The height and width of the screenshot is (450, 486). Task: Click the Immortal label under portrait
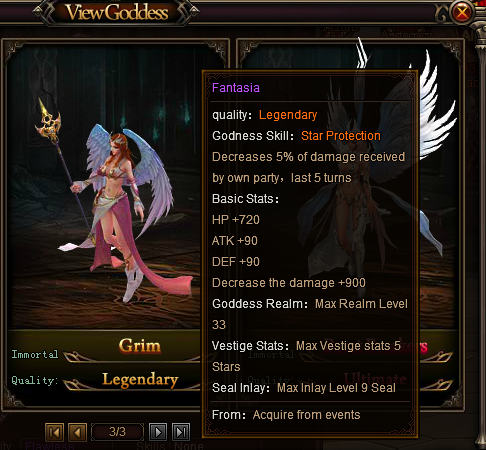[x=35, y=354]
